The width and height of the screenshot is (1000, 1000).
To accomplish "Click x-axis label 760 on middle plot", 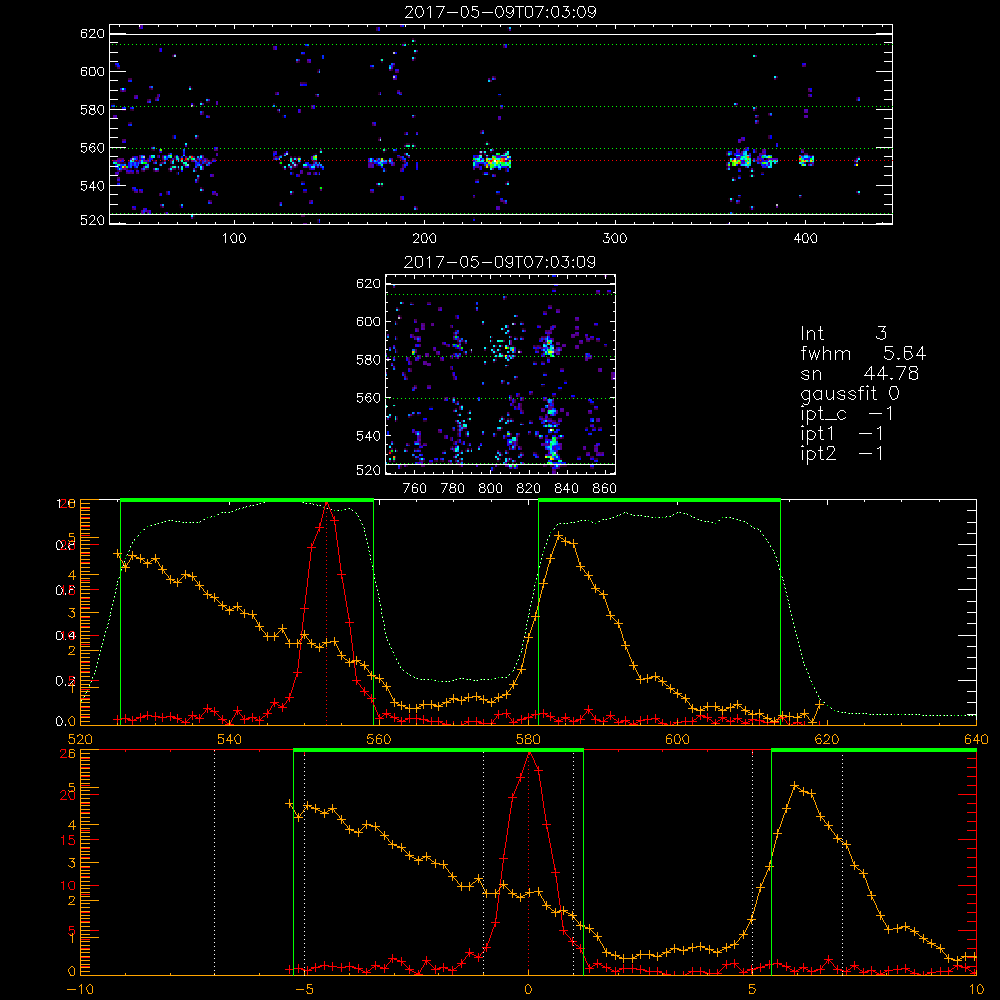I will coord(415,489).
